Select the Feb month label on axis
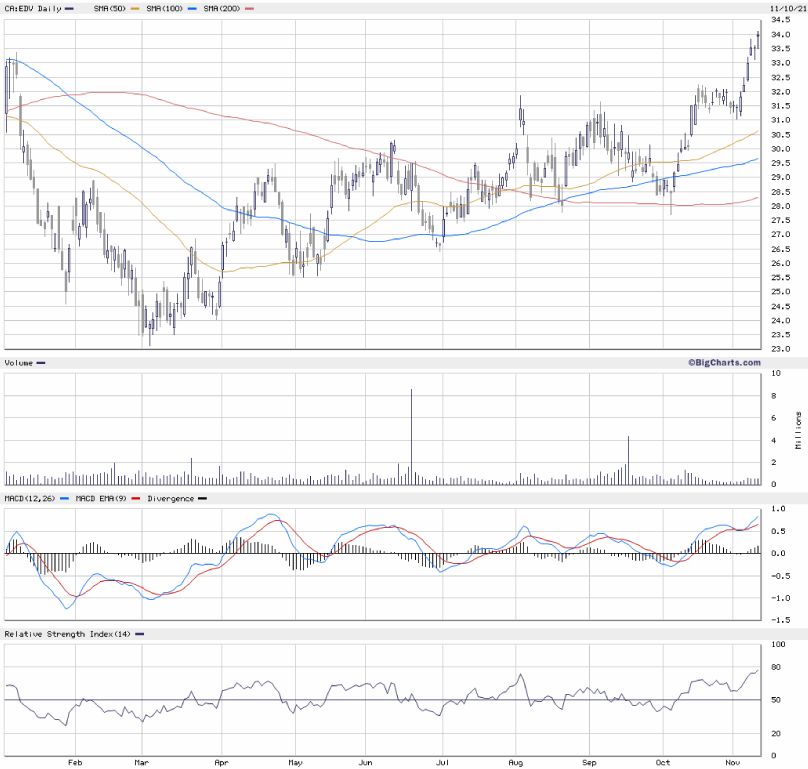The image size is (808, 769). click(75, 760)
